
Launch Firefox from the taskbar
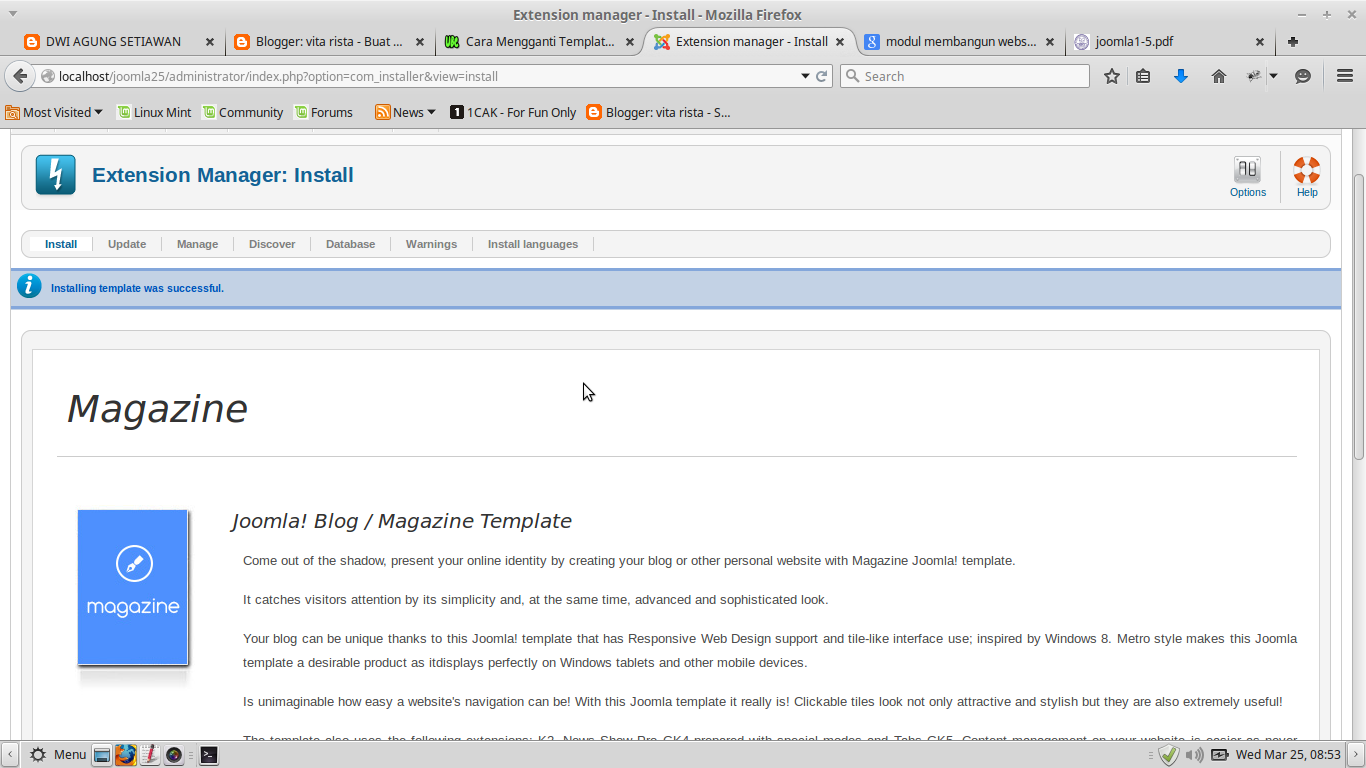tap(125, 755)
